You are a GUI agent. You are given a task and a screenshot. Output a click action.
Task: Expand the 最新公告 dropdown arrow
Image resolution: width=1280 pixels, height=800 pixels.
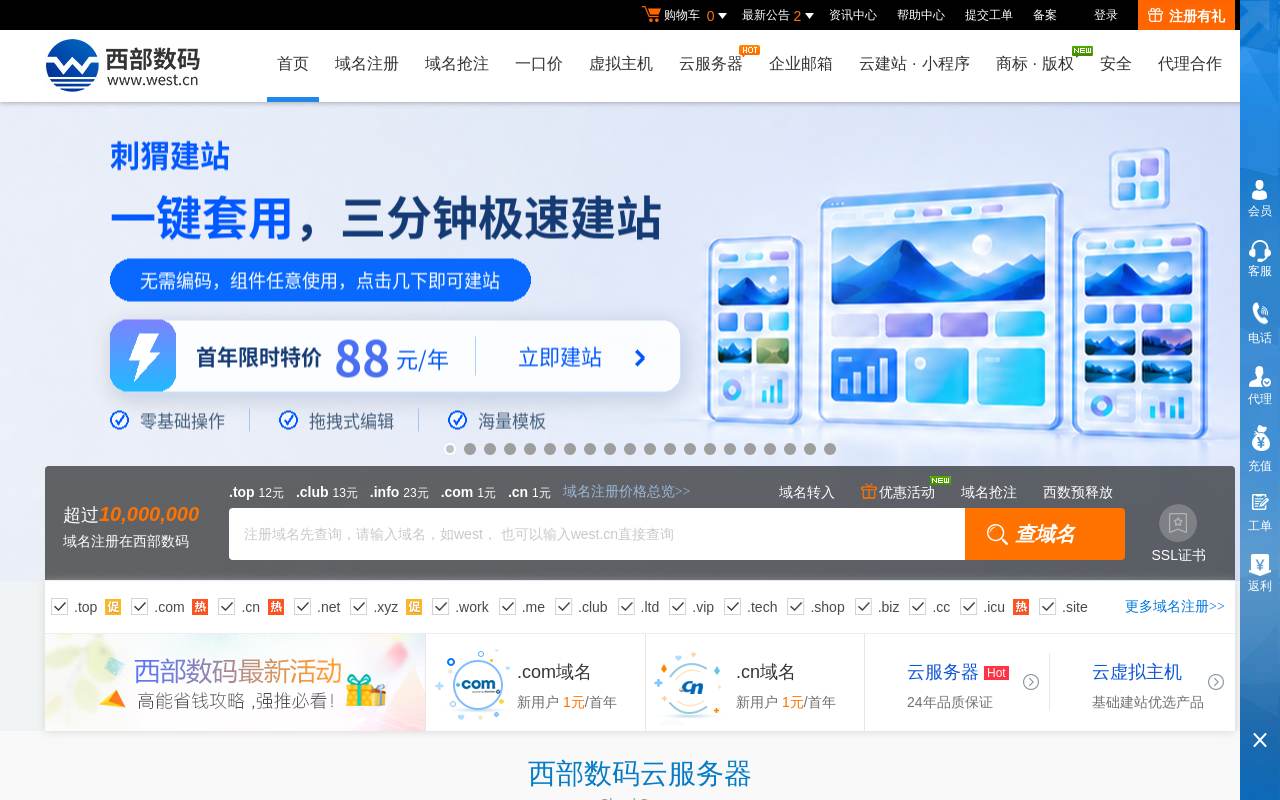pyautogui.click(x=809, y=16)
